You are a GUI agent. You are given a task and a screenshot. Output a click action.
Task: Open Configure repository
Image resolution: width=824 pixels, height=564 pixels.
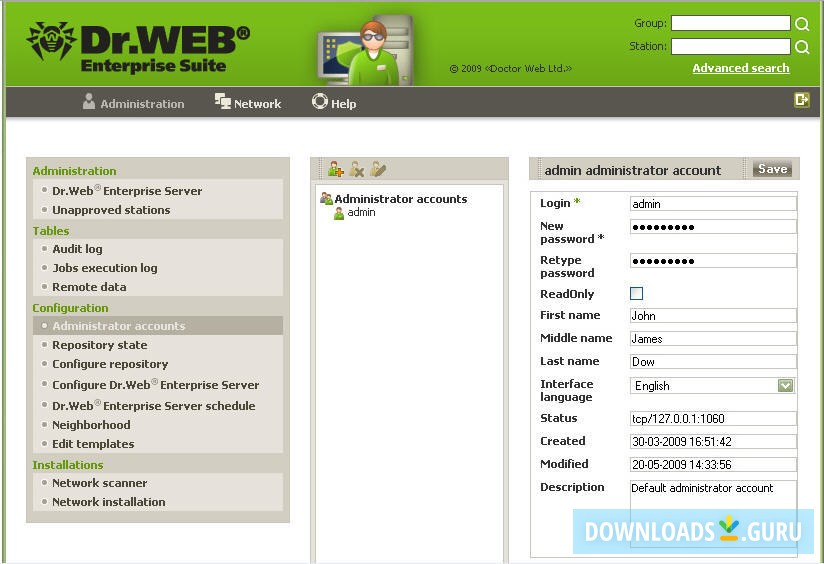110,364
